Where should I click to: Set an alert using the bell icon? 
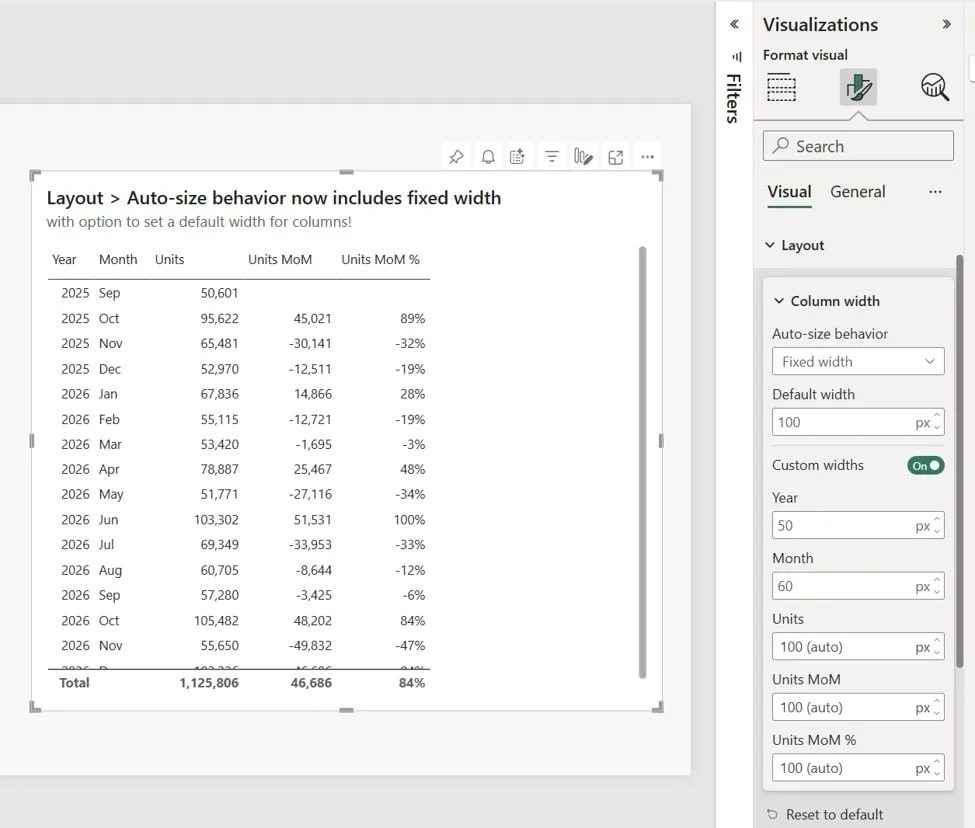[488, 157]
